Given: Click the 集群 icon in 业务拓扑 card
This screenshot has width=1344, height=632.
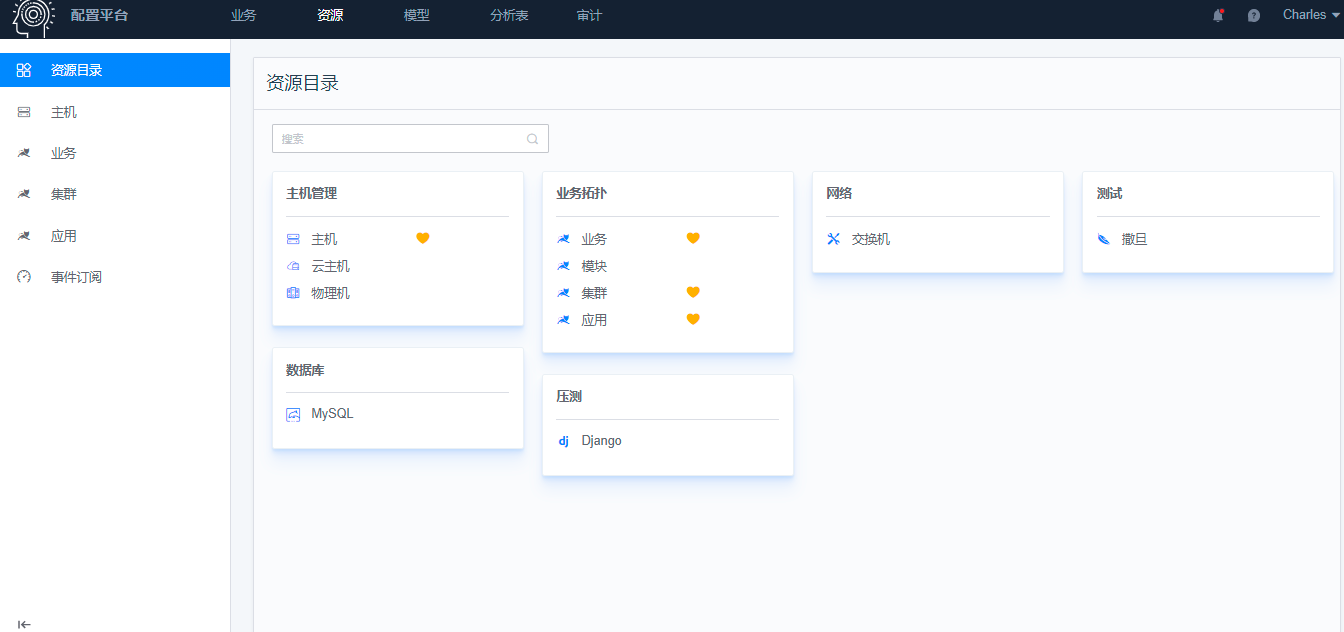Looking at the screenshot, I should tap(563, 293).
